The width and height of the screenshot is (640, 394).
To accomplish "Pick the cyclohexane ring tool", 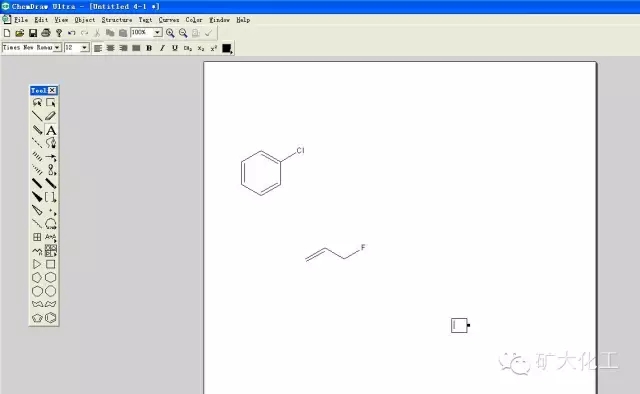I will click(x=51, y=278).
